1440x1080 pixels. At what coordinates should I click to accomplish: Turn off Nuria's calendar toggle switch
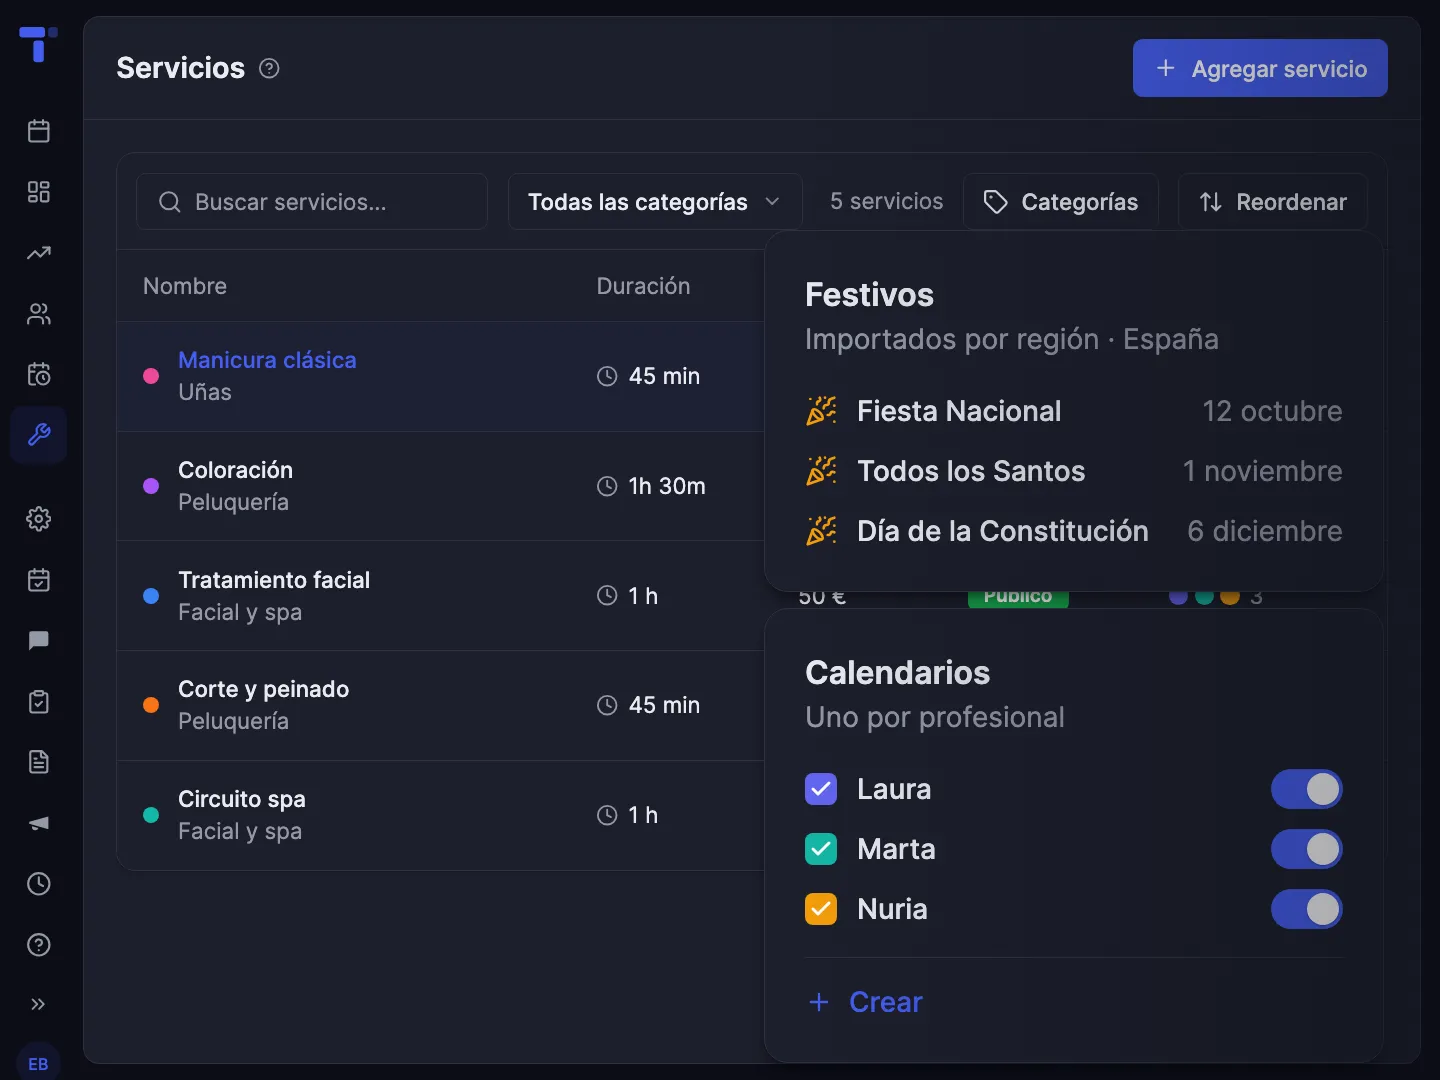point(1307,909)
